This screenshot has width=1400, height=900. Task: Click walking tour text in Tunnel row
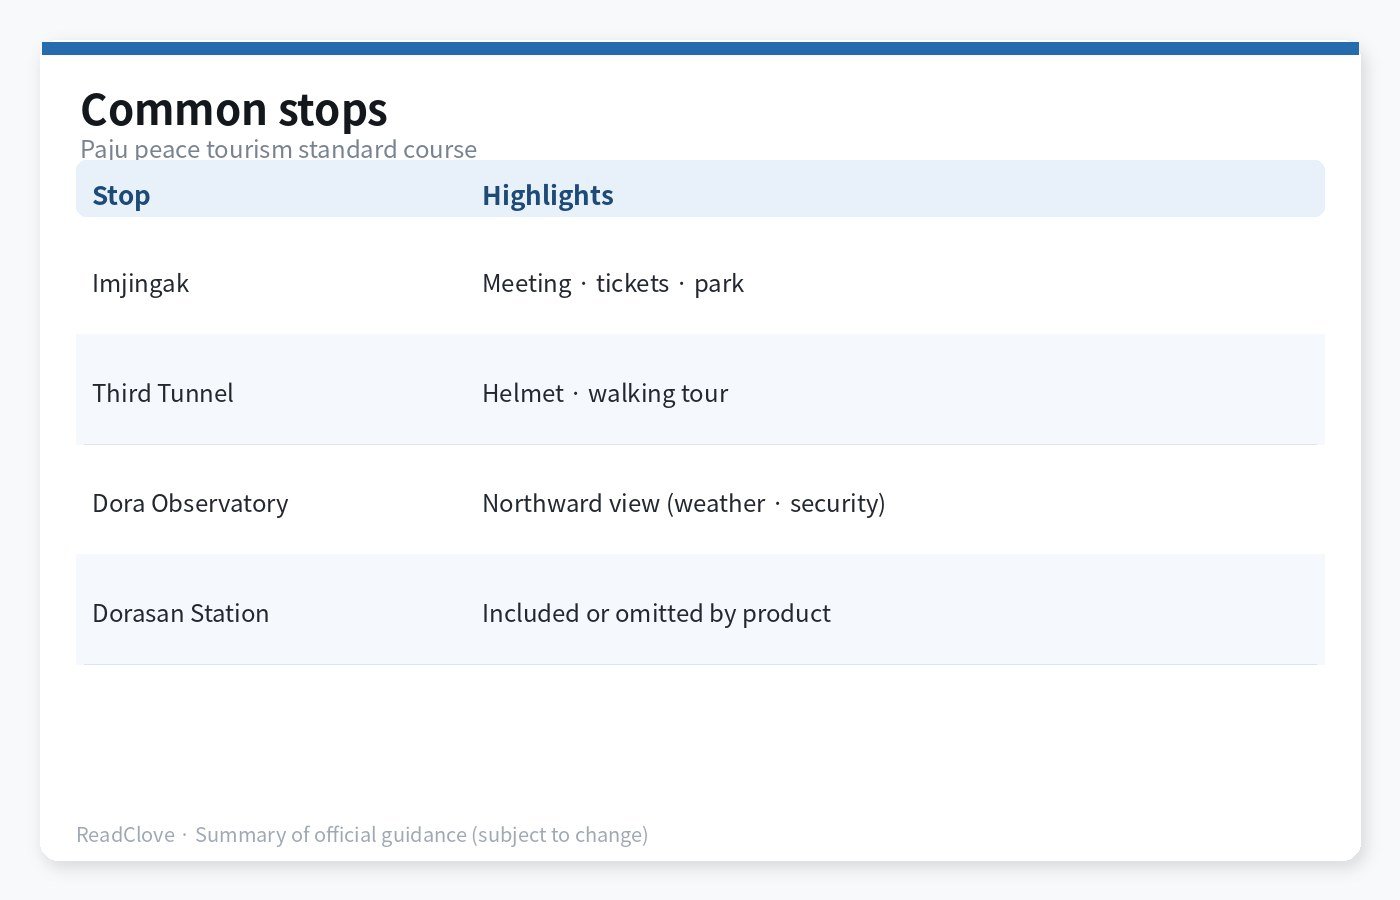pyautogui.click(x=658, y=393)
